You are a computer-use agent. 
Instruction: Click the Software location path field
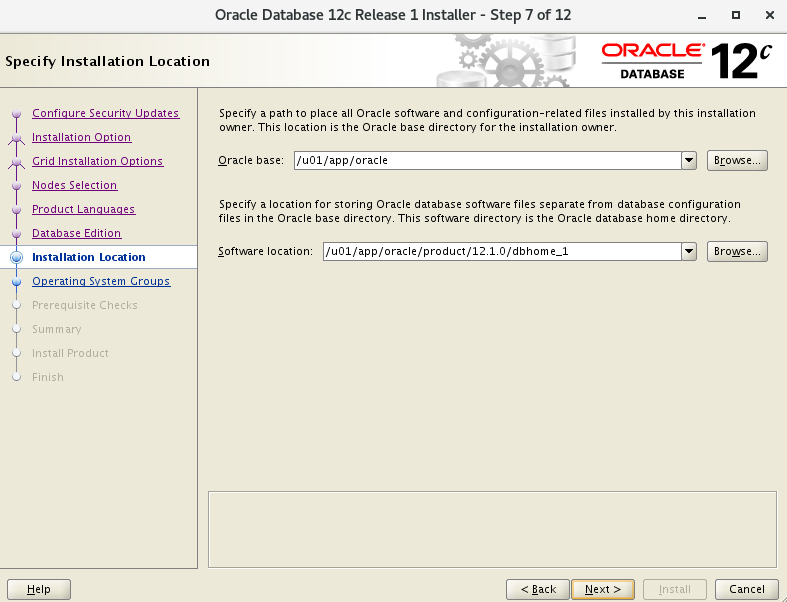click(502, 252)
